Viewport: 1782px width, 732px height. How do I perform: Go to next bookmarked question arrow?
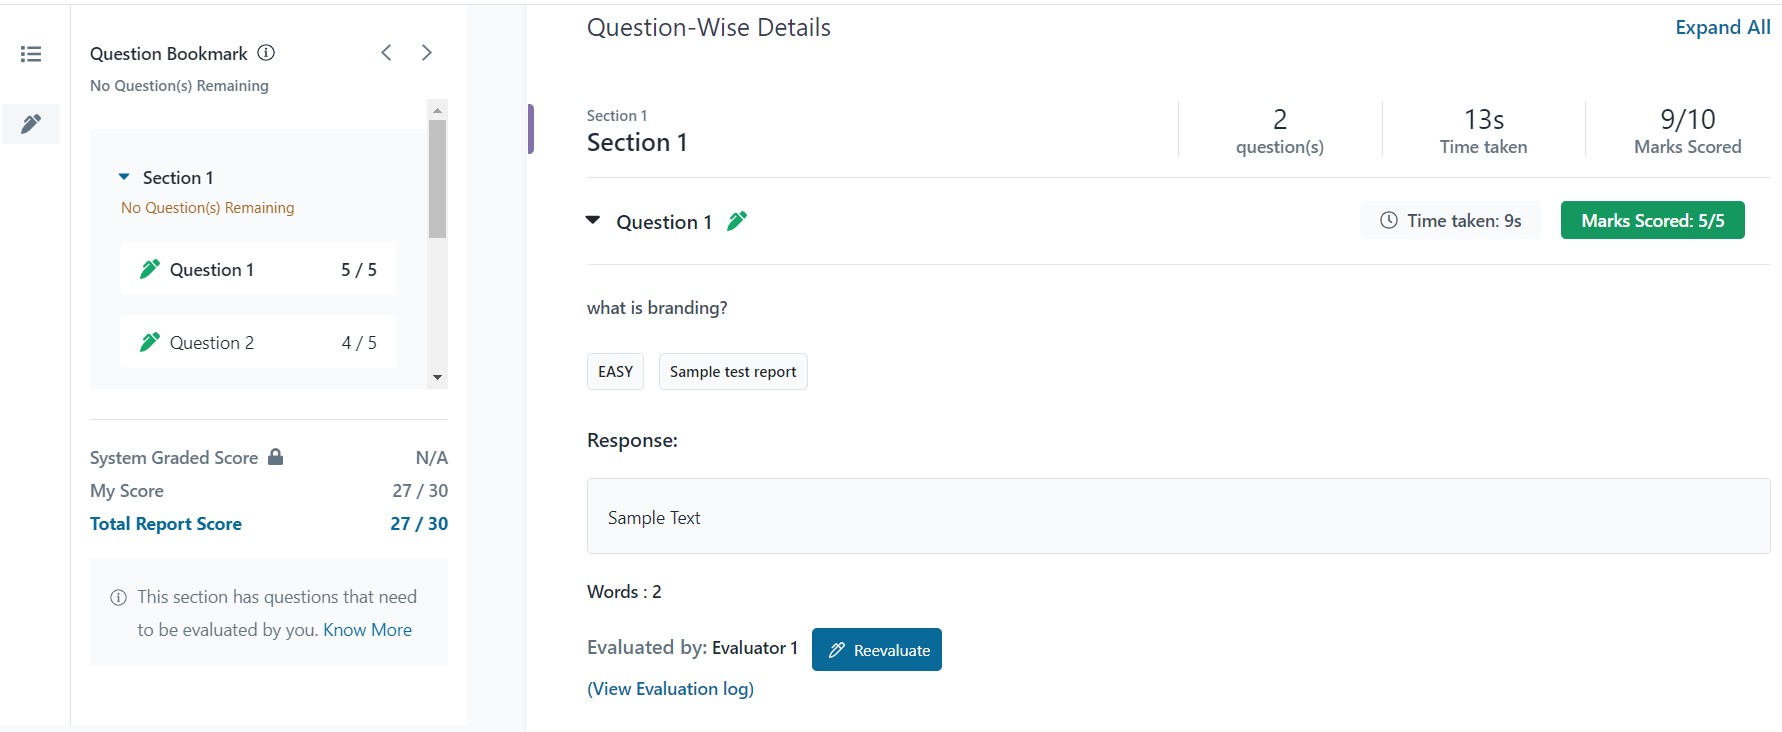pyautogui.click(x=427, y=53)
